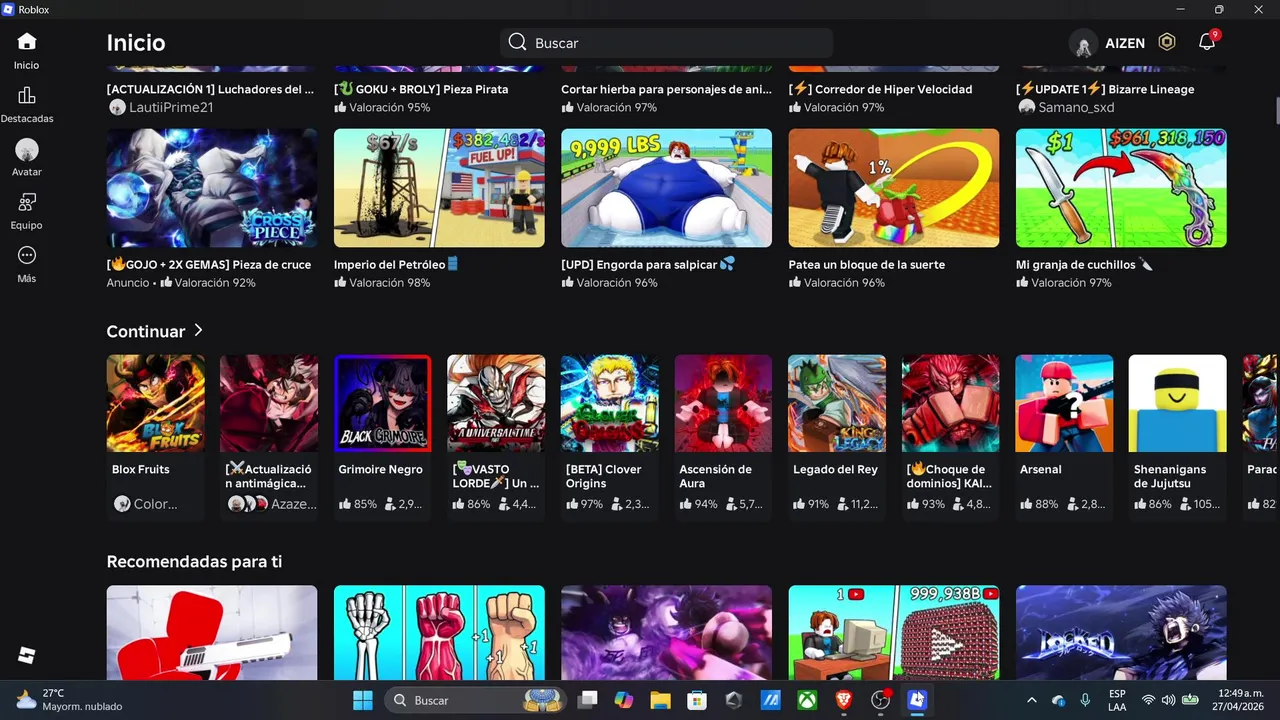Click the active Roblox taskbar icon
The height and width of the screenshot is (720, 1280).
pos(917,700)
